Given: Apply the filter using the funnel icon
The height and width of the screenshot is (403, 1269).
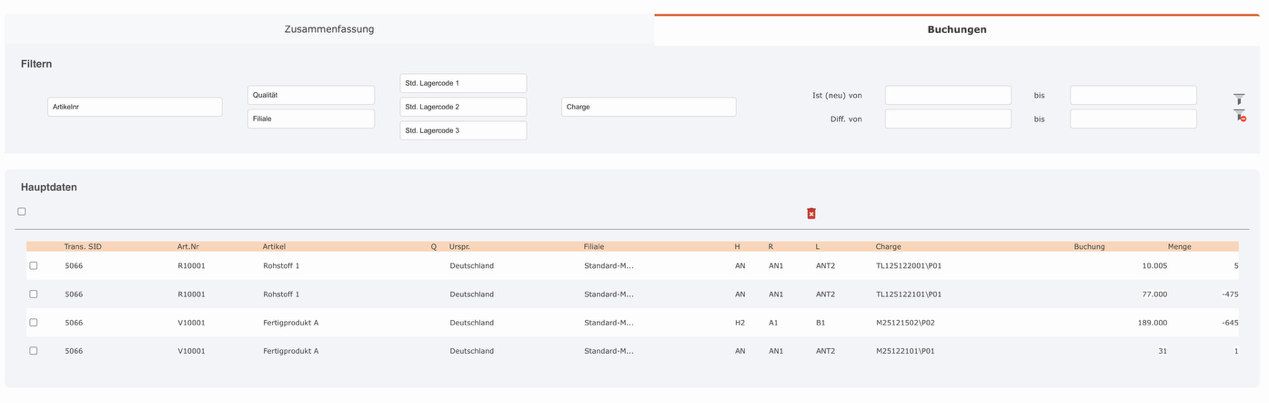Looking at the screenshot, I should [1239, 99].
